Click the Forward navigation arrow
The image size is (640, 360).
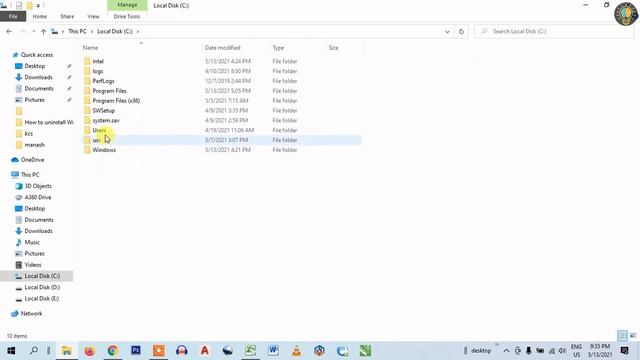point(23,31)
